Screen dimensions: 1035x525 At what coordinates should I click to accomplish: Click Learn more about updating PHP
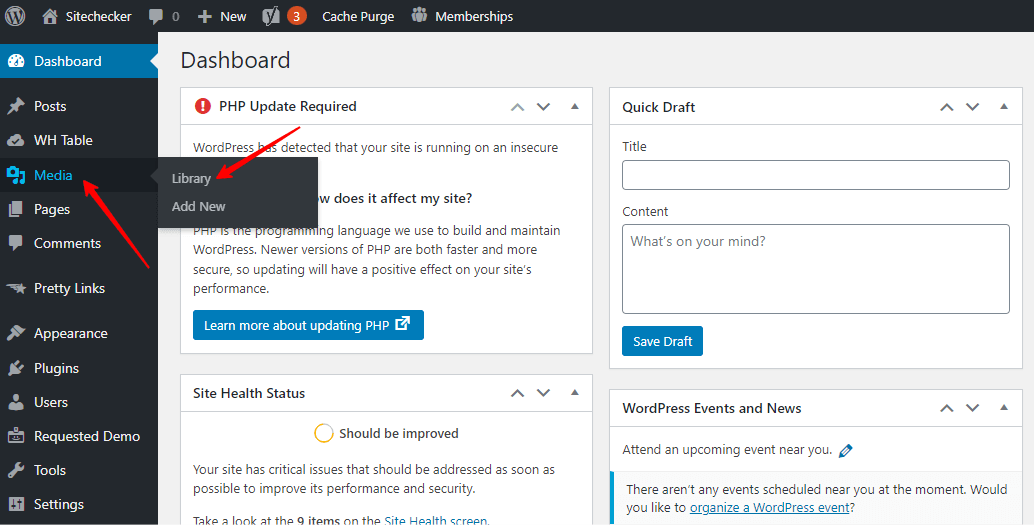click(x=308, y=325)
